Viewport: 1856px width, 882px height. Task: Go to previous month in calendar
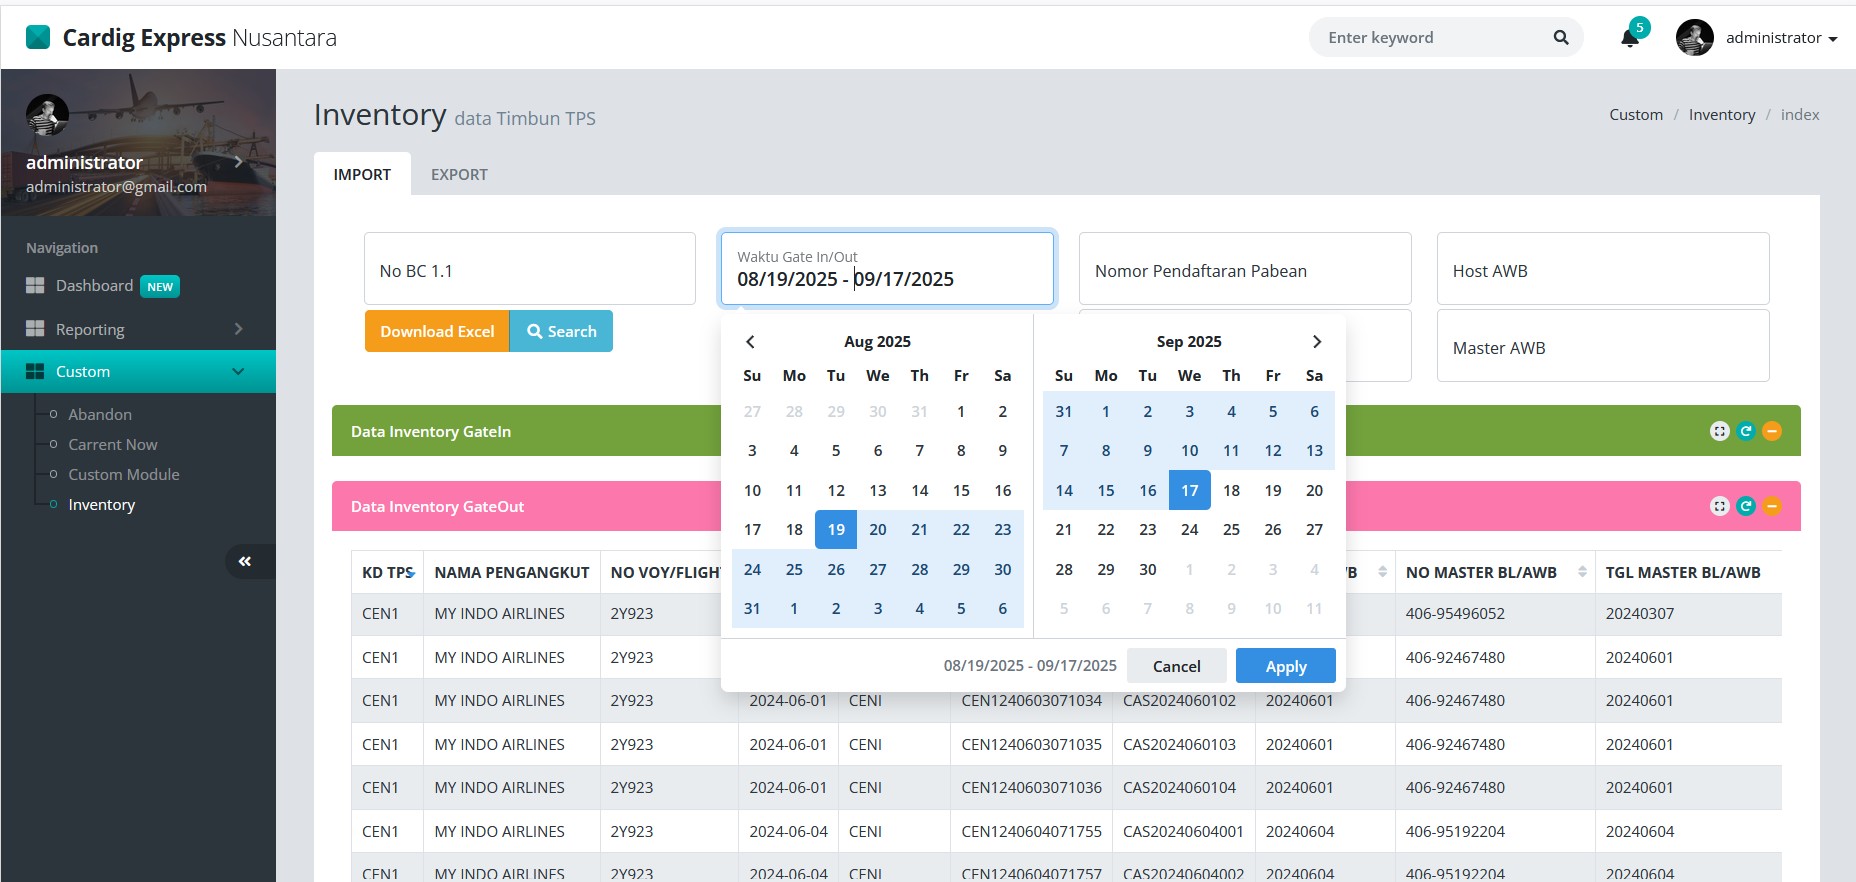click(750, 342)
